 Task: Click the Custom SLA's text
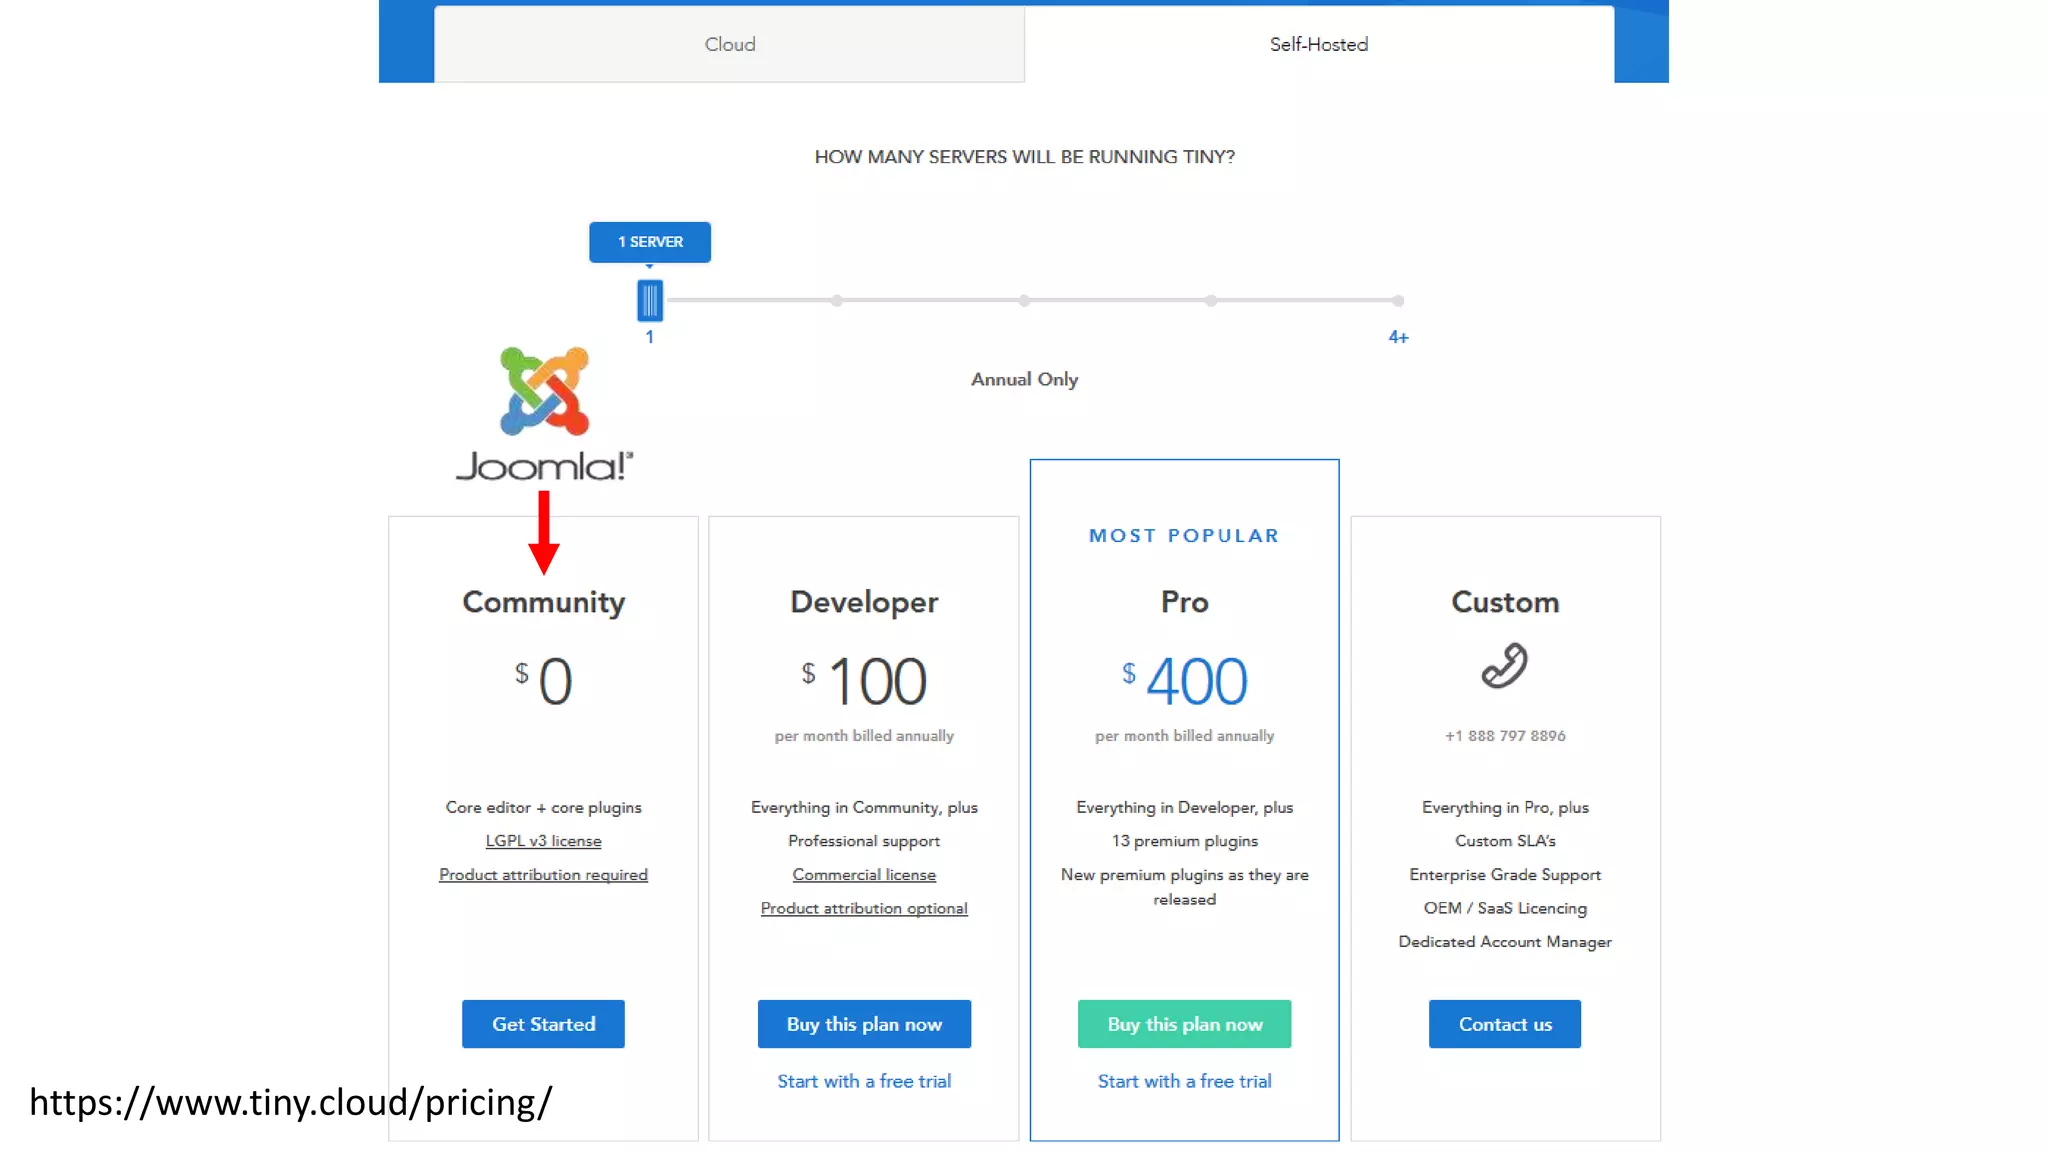1505,841
